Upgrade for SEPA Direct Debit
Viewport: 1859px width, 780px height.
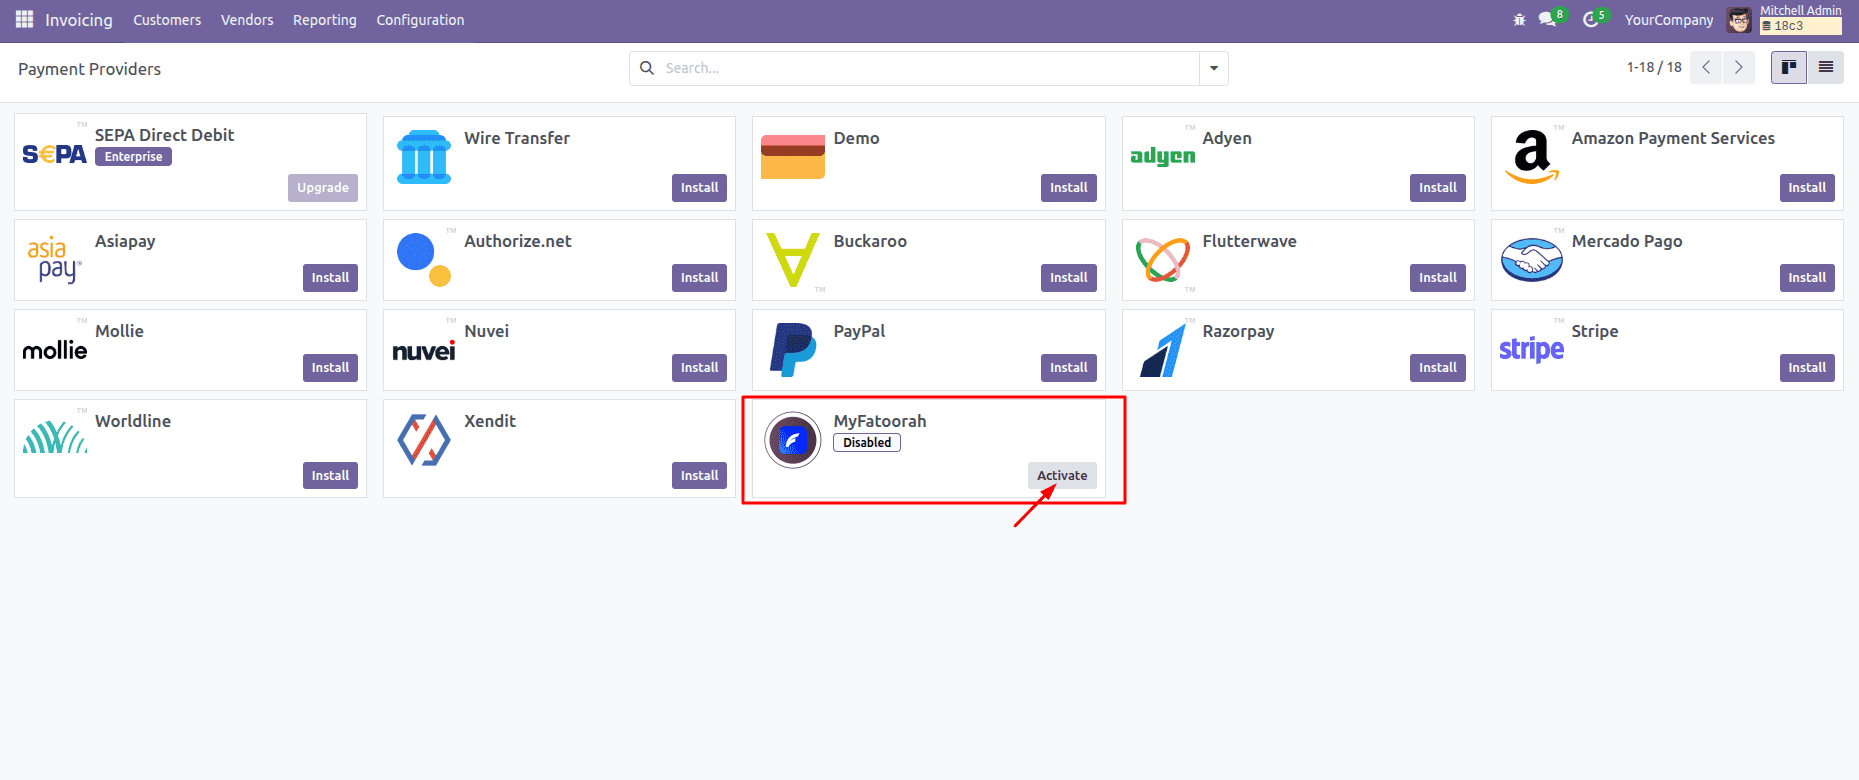point(323,188)
